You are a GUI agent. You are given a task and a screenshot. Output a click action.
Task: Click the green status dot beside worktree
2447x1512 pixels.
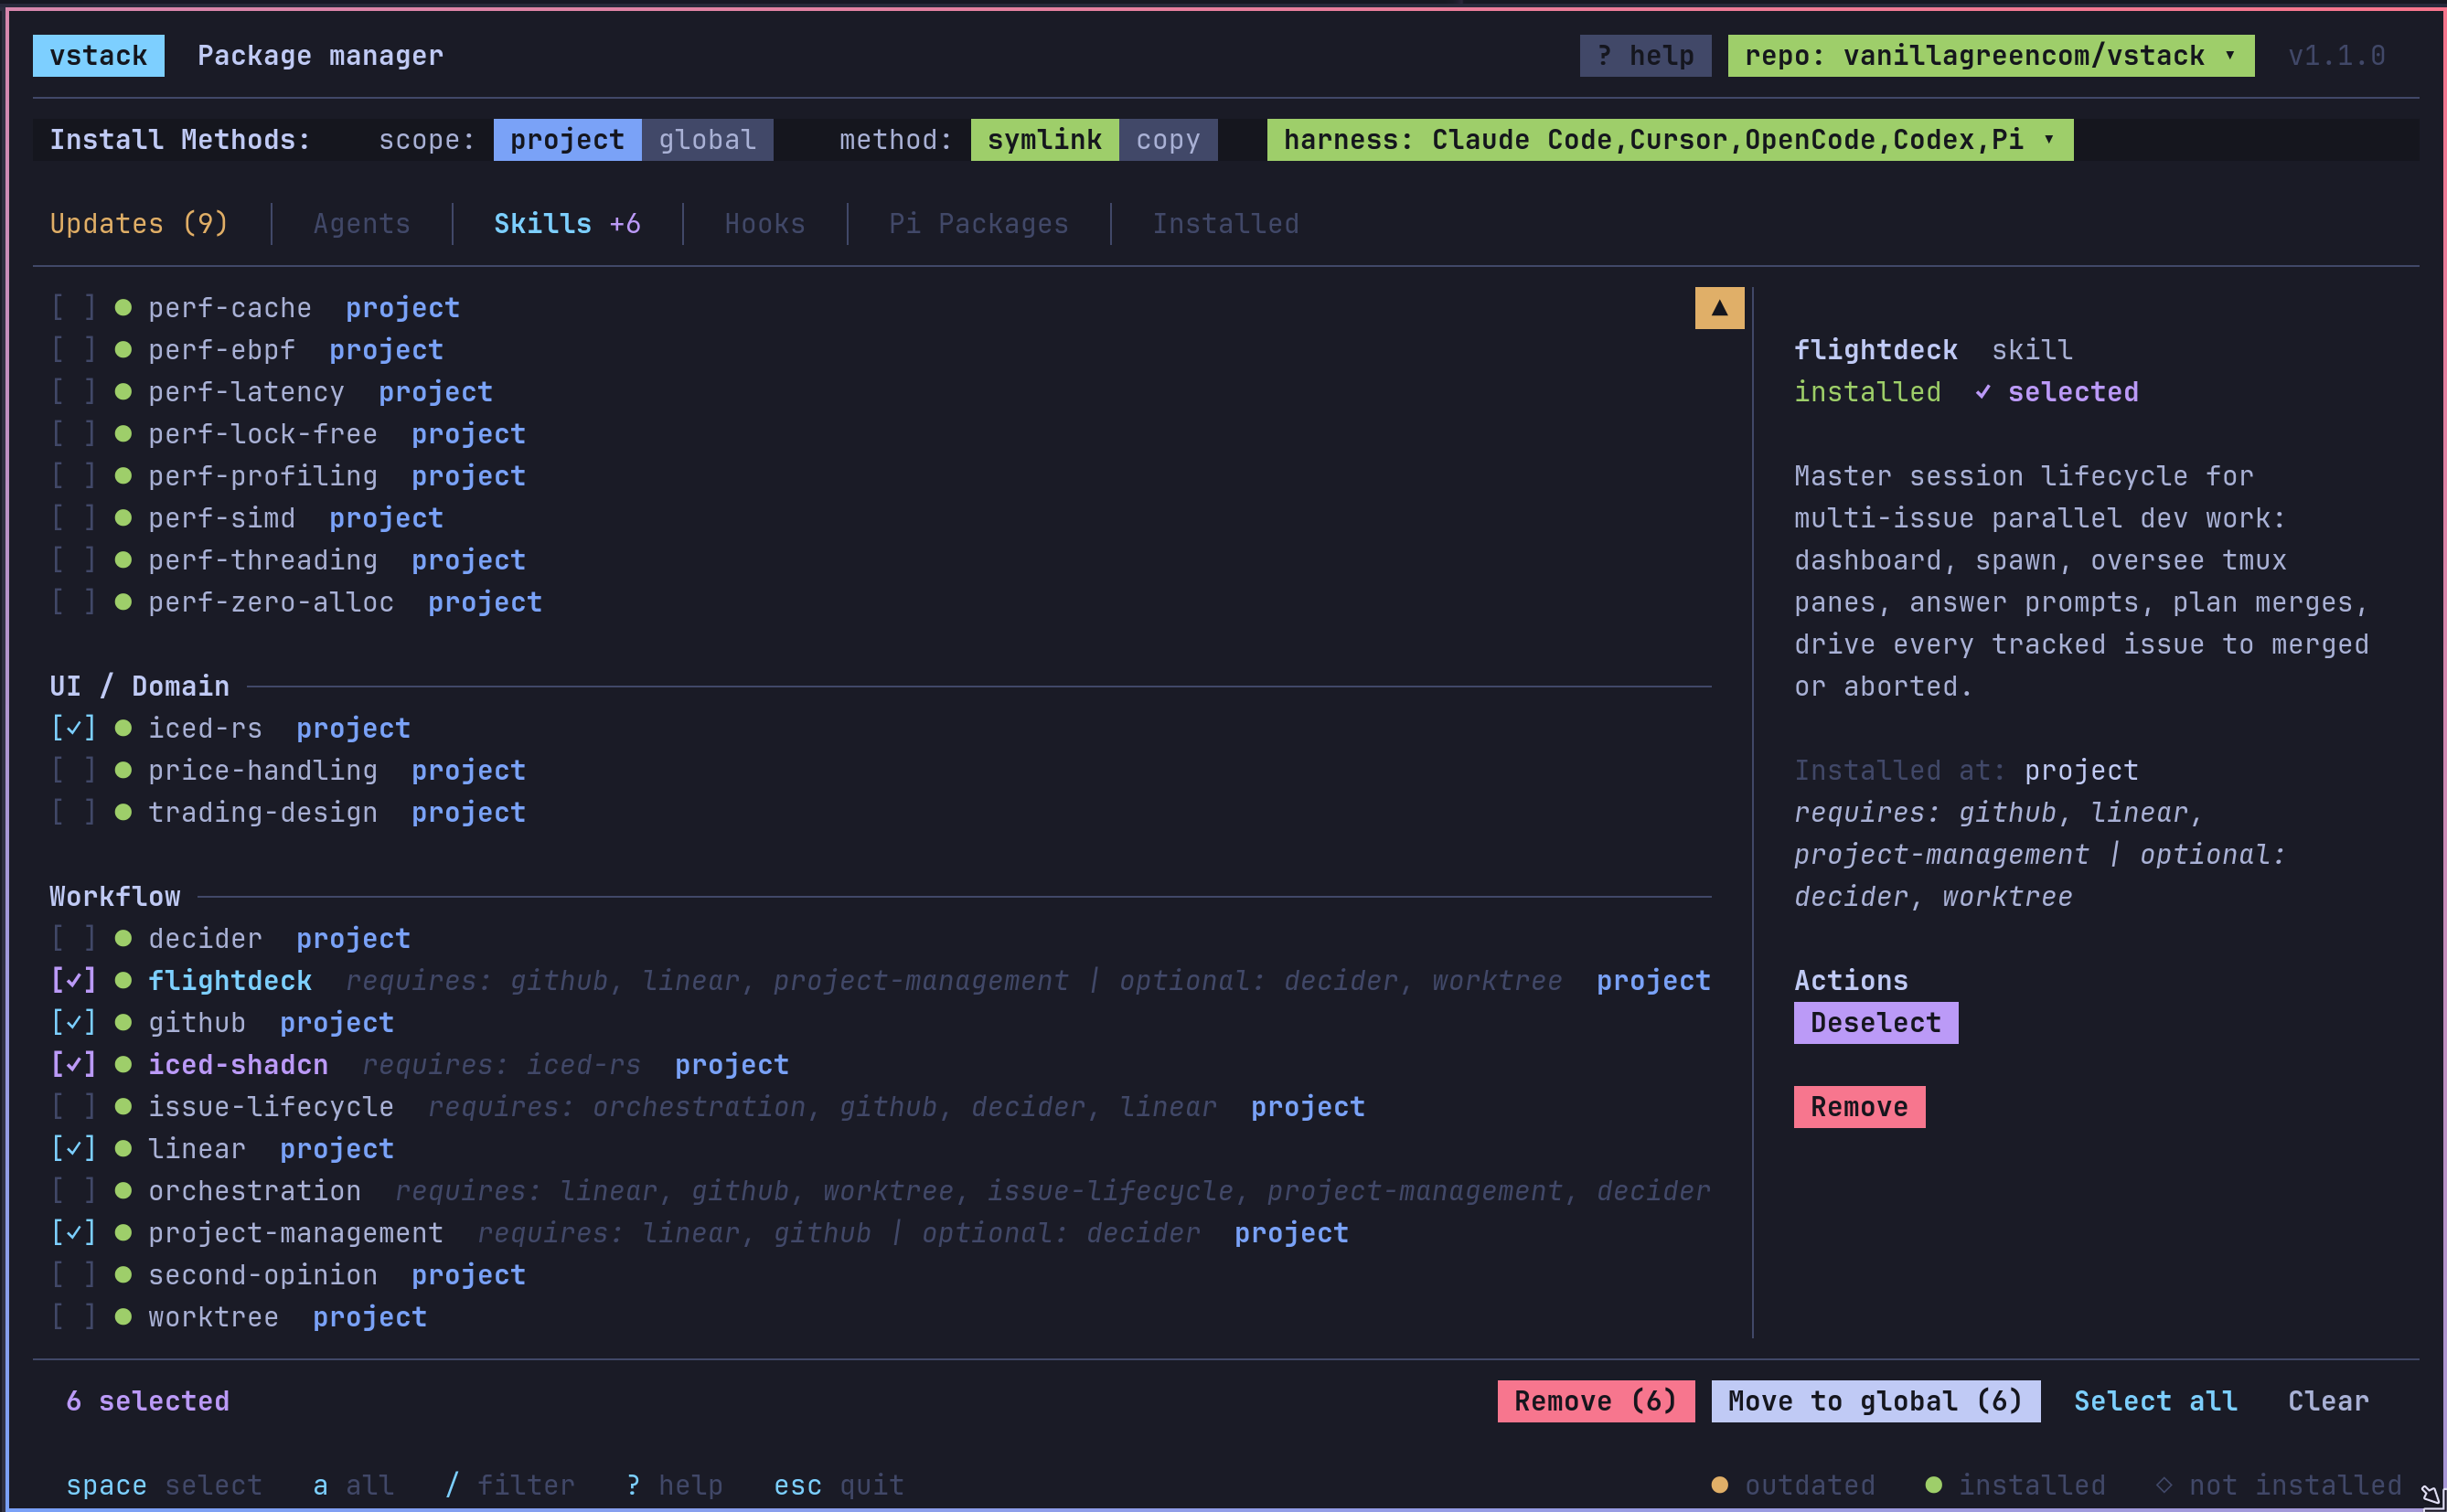point(123,1317)
